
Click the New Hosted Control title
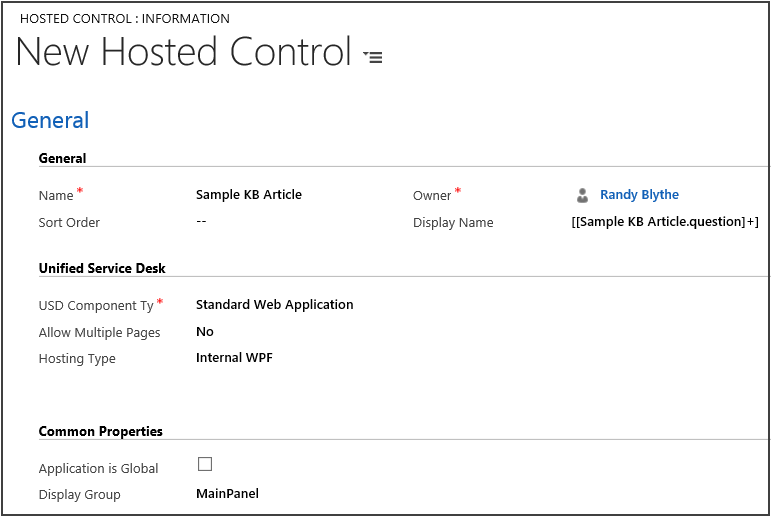tap(184, 52)
